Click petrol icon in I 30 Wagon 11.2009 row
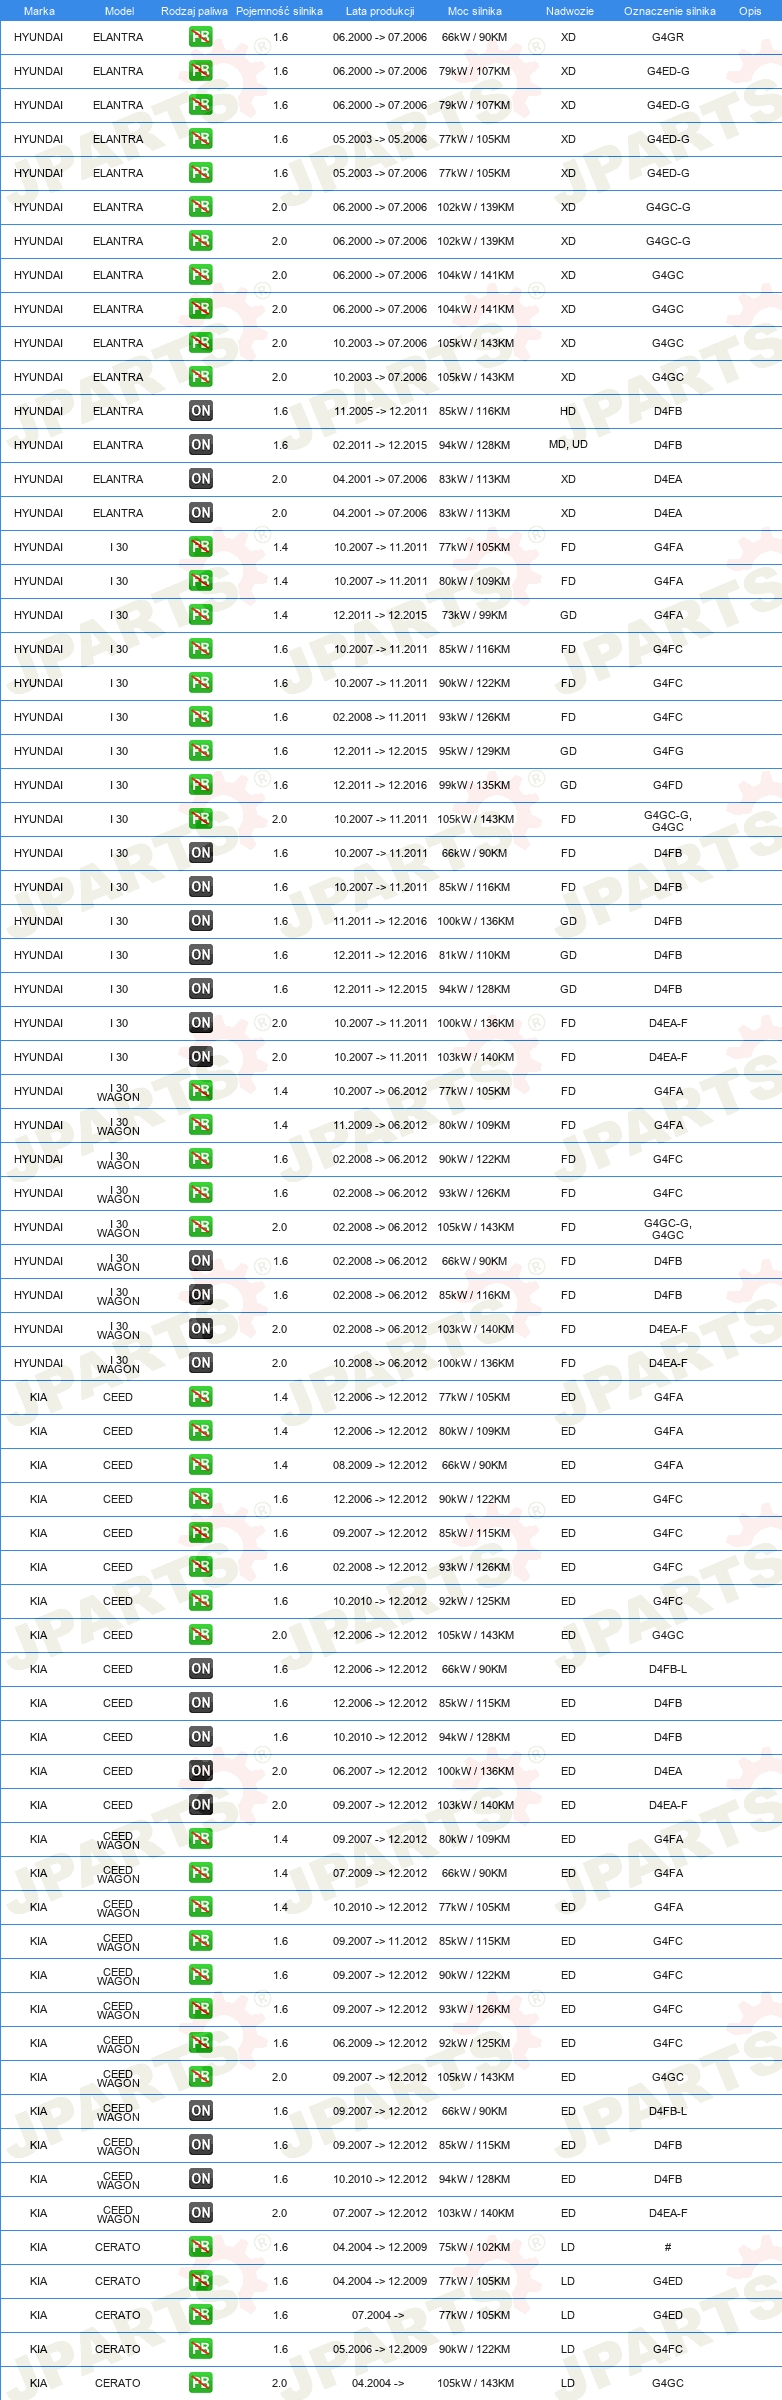782x2400 pixels. click(200, 1125)
